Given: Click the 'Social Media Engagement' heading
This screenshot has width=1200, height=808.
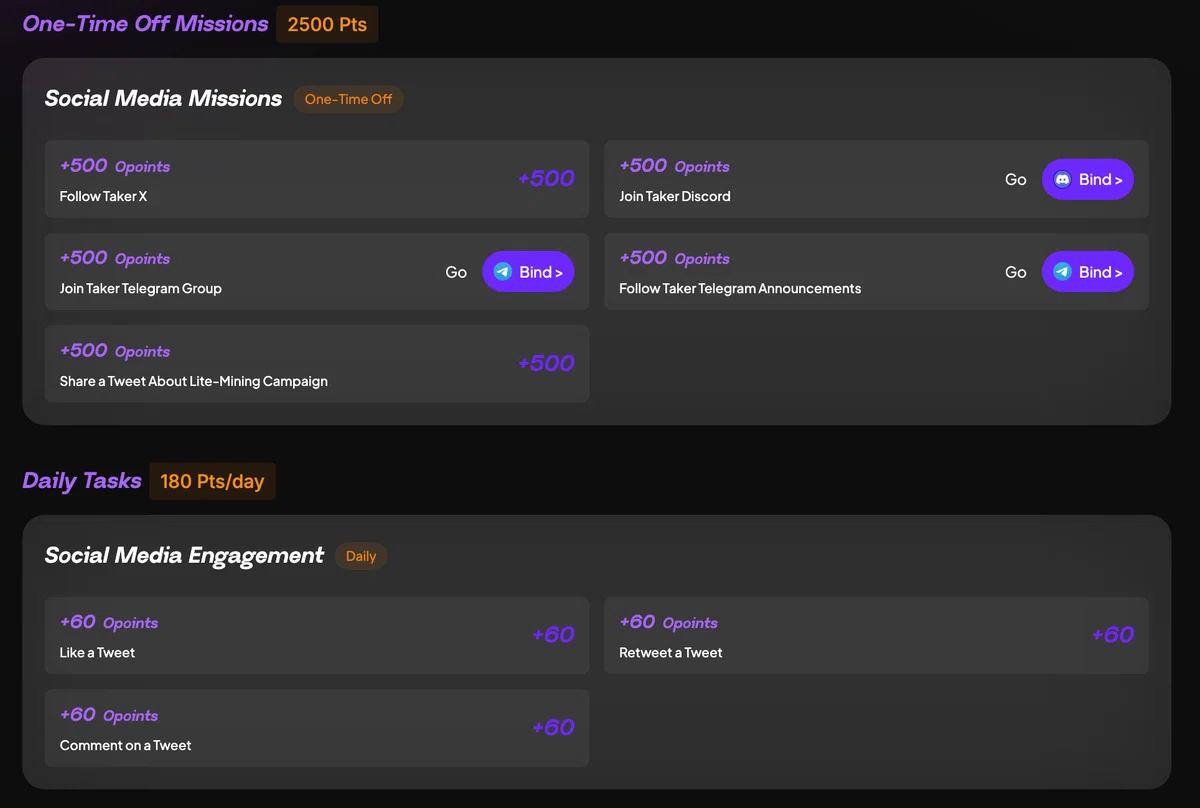Looking at the screenshot, I should 184,555.
